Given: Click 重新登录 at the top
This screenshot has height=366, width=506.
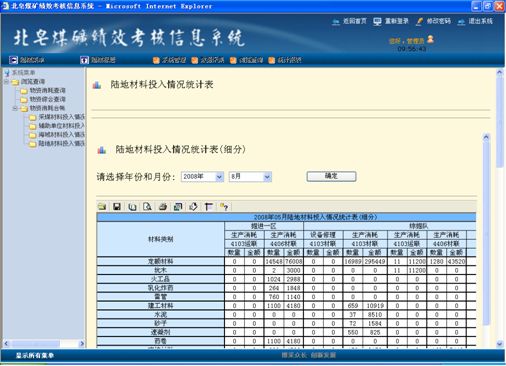Looking at the screenshot, I should [x=397, y=21].
